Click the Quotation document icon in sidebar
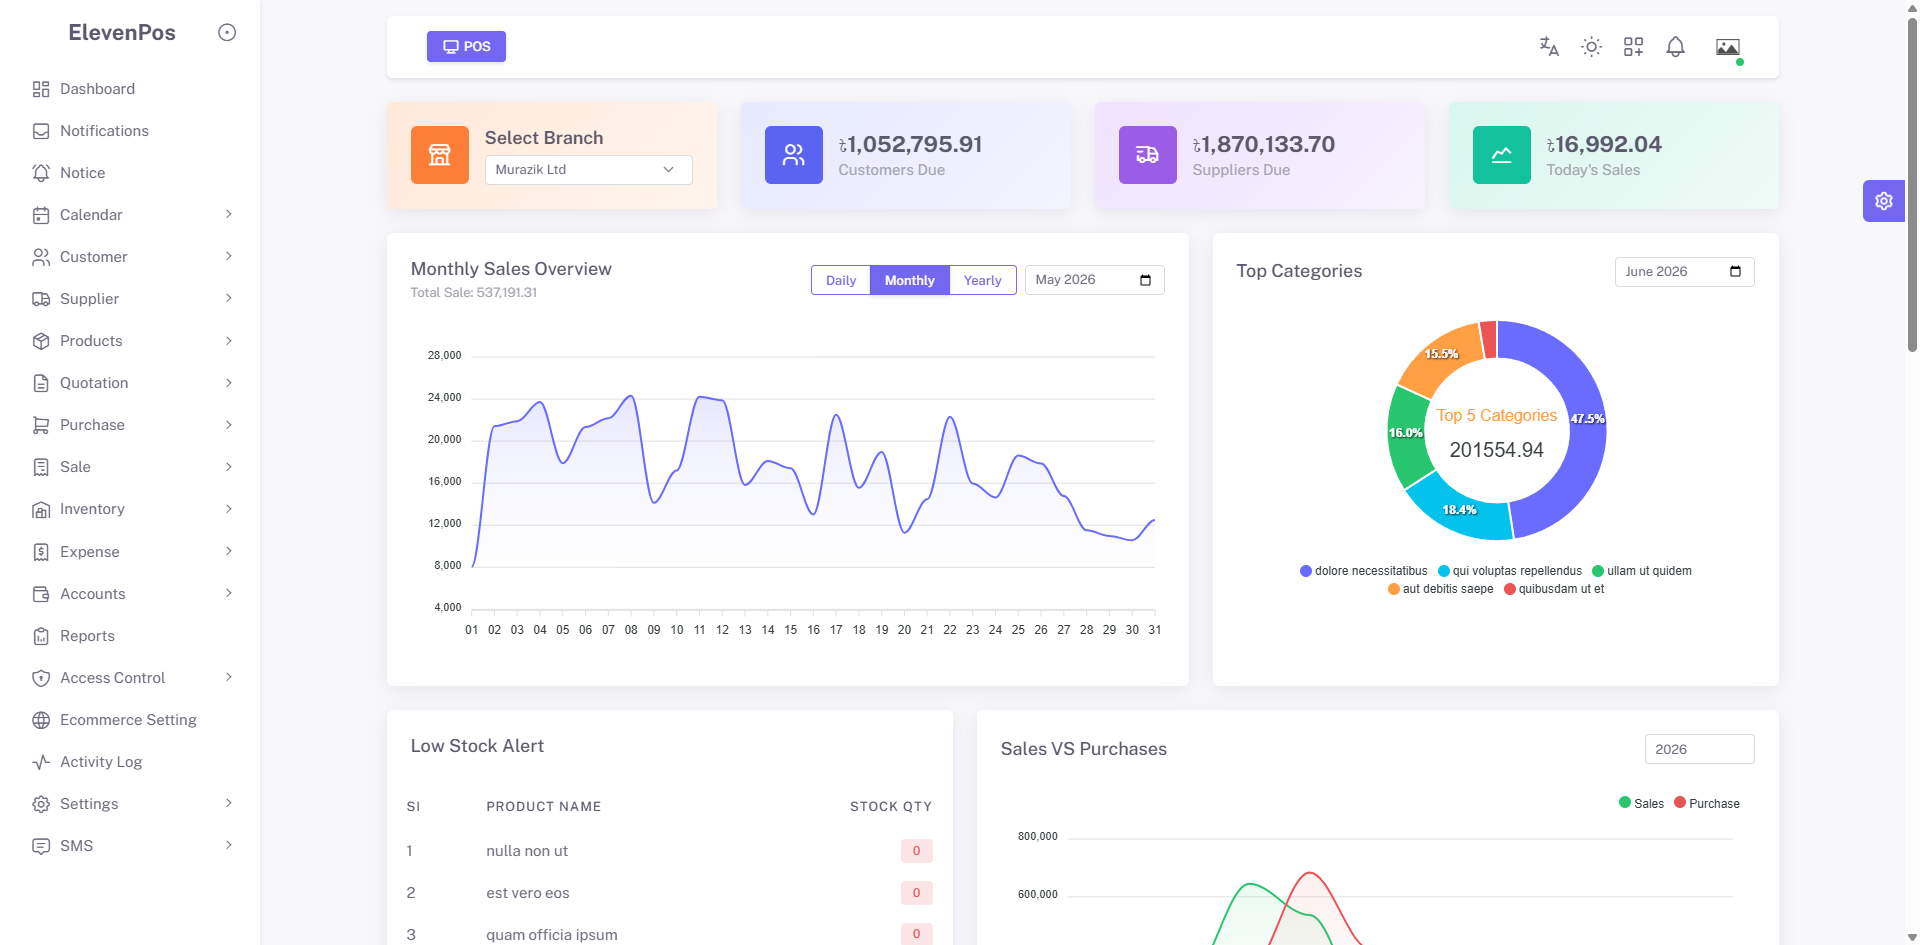 pos(41,383)
